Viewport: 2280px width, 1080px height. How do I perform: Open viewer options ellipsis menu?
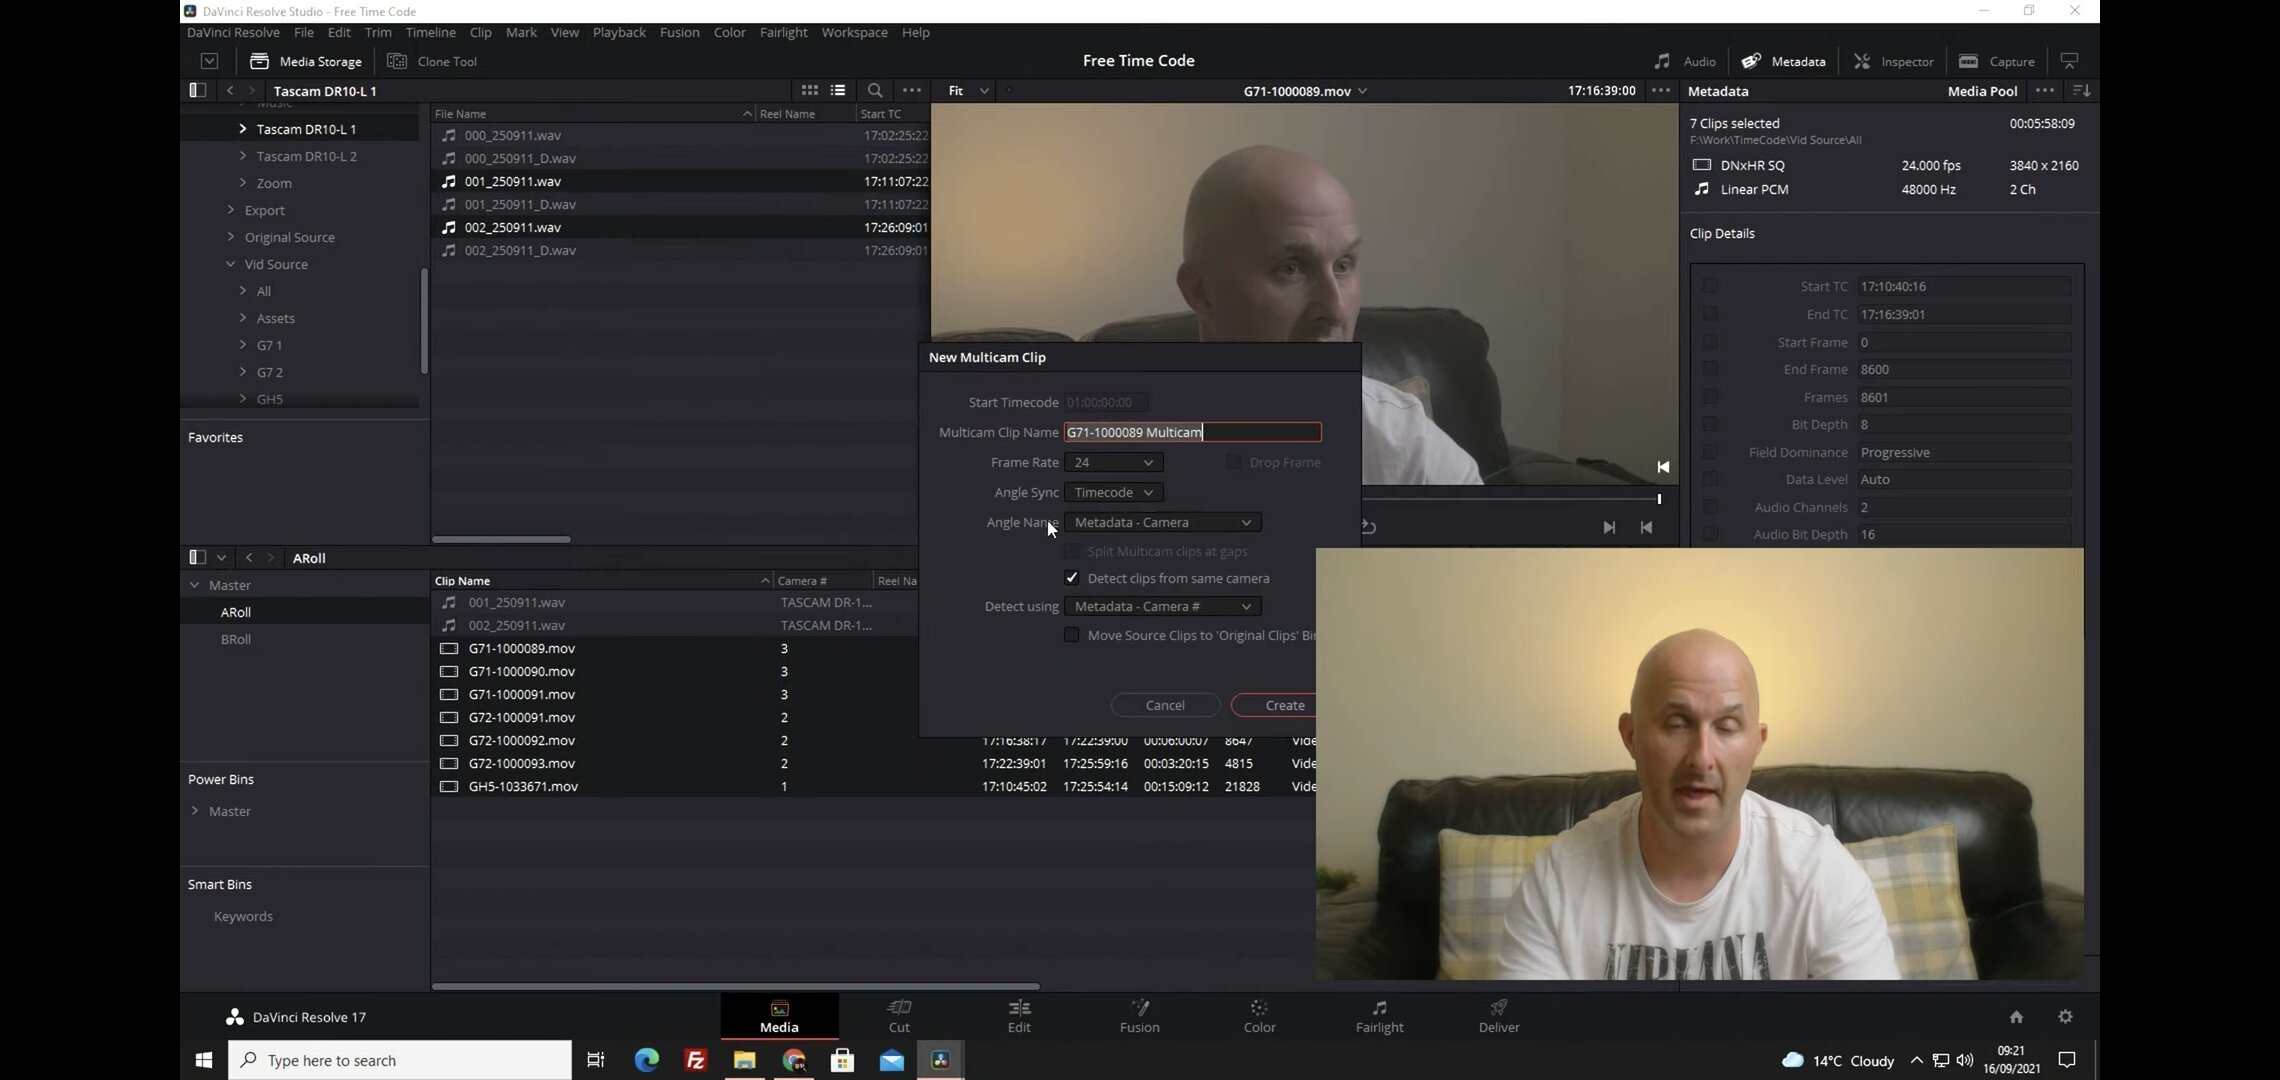click(x=1661, y=90)
